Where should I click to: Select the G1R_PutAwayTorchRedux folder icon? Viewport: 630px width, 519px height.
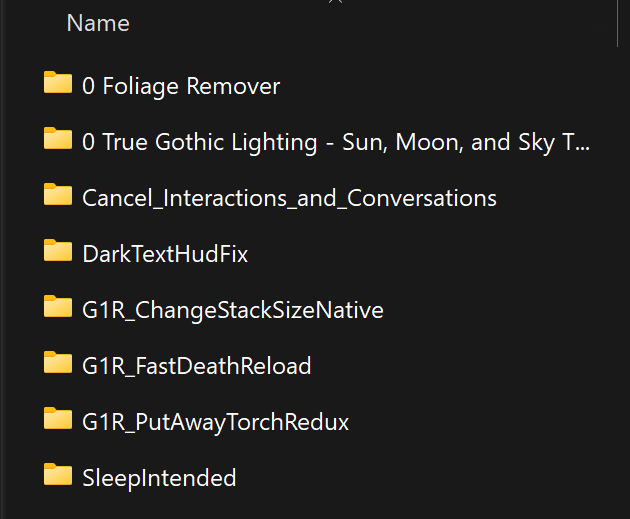point(58,419)
